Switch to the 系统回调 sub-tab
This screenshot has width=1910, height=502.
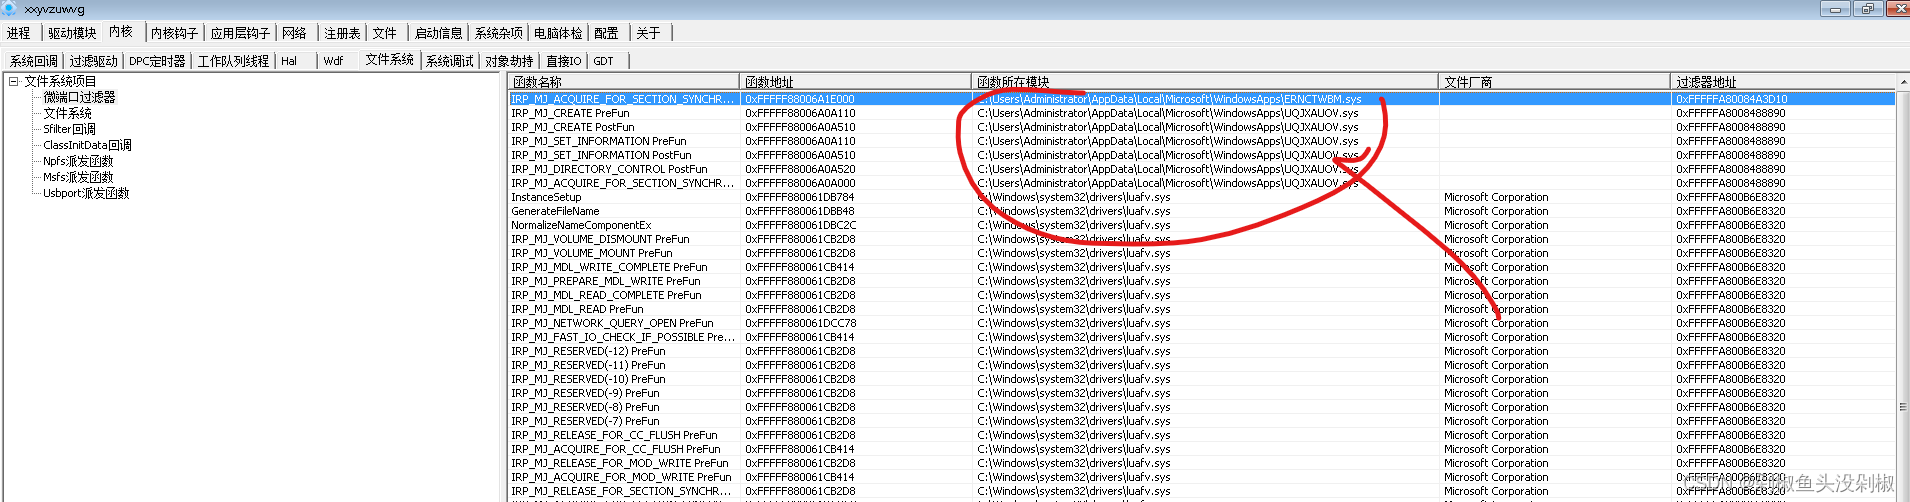[34, 61]
